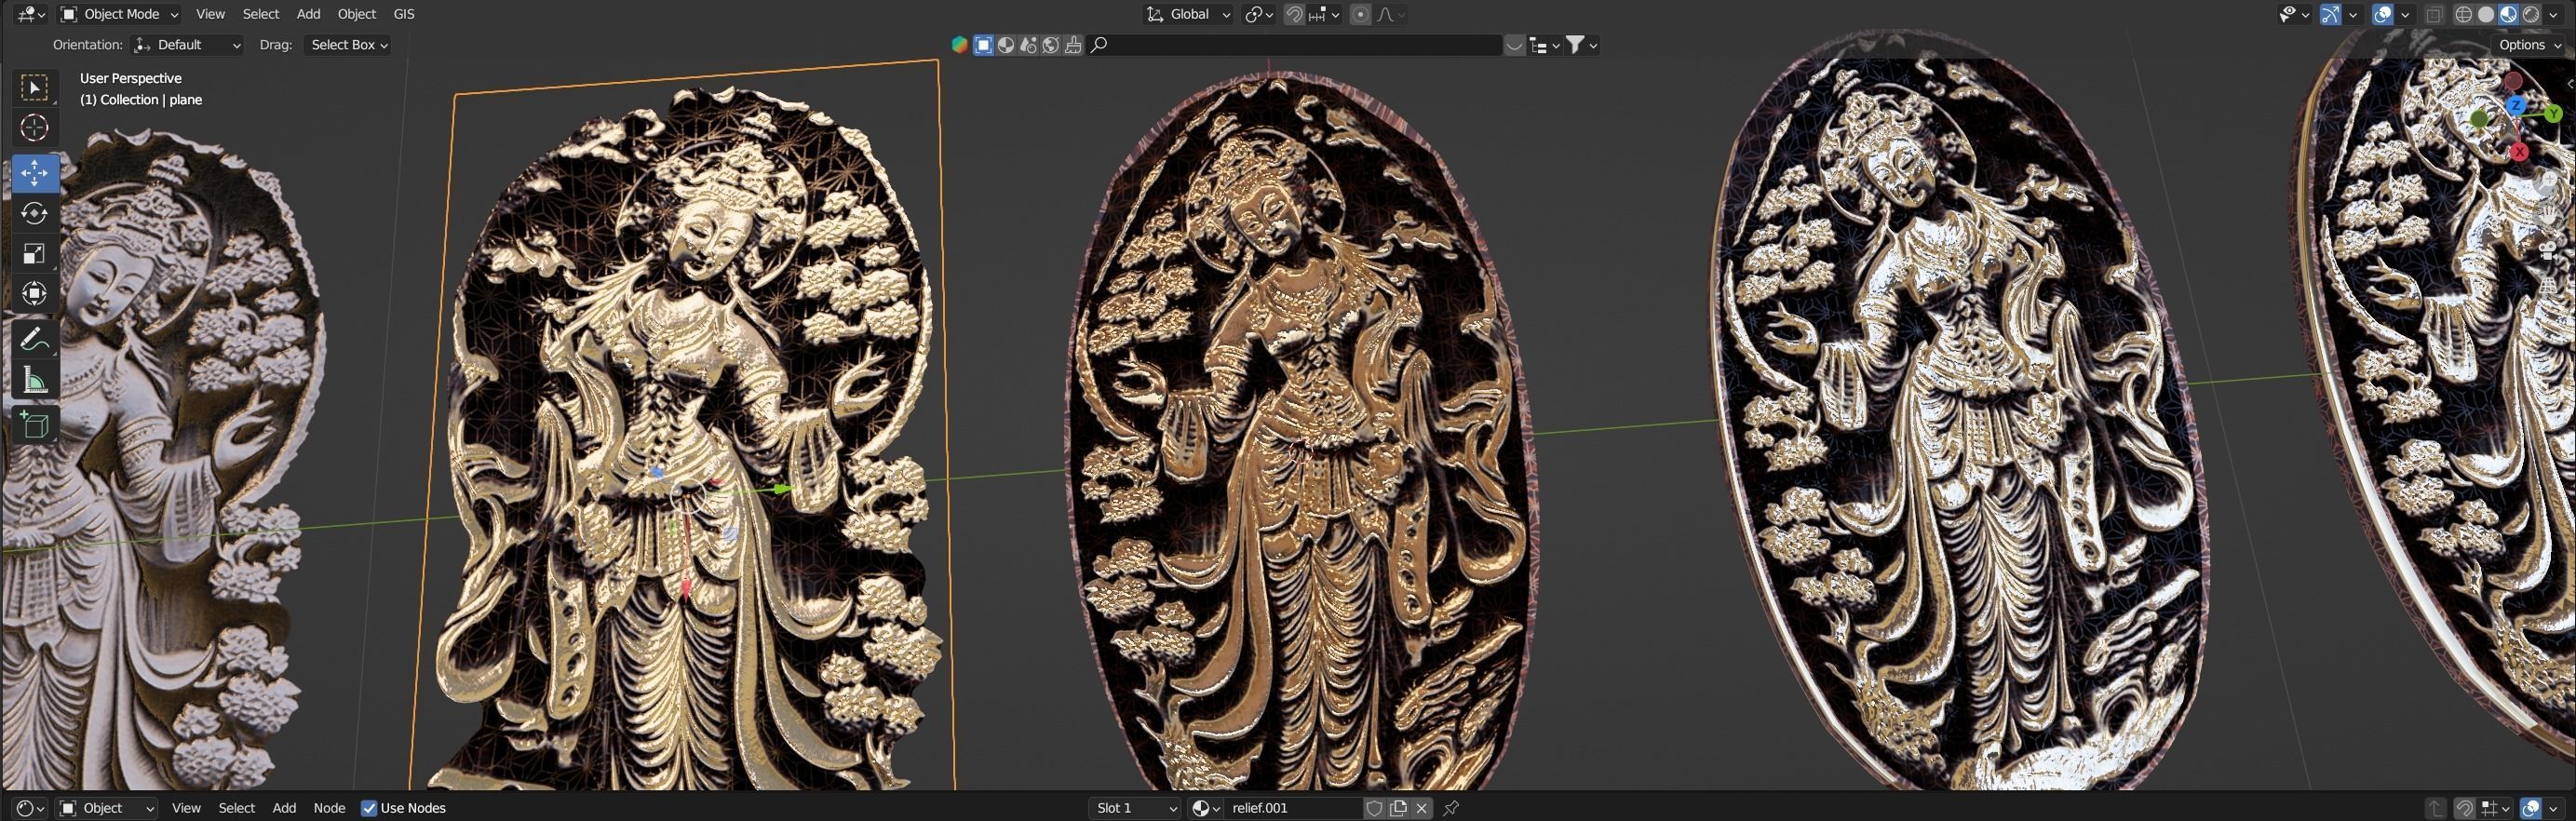
Task: Click the relief.001 material name field
Action: 1294,808
